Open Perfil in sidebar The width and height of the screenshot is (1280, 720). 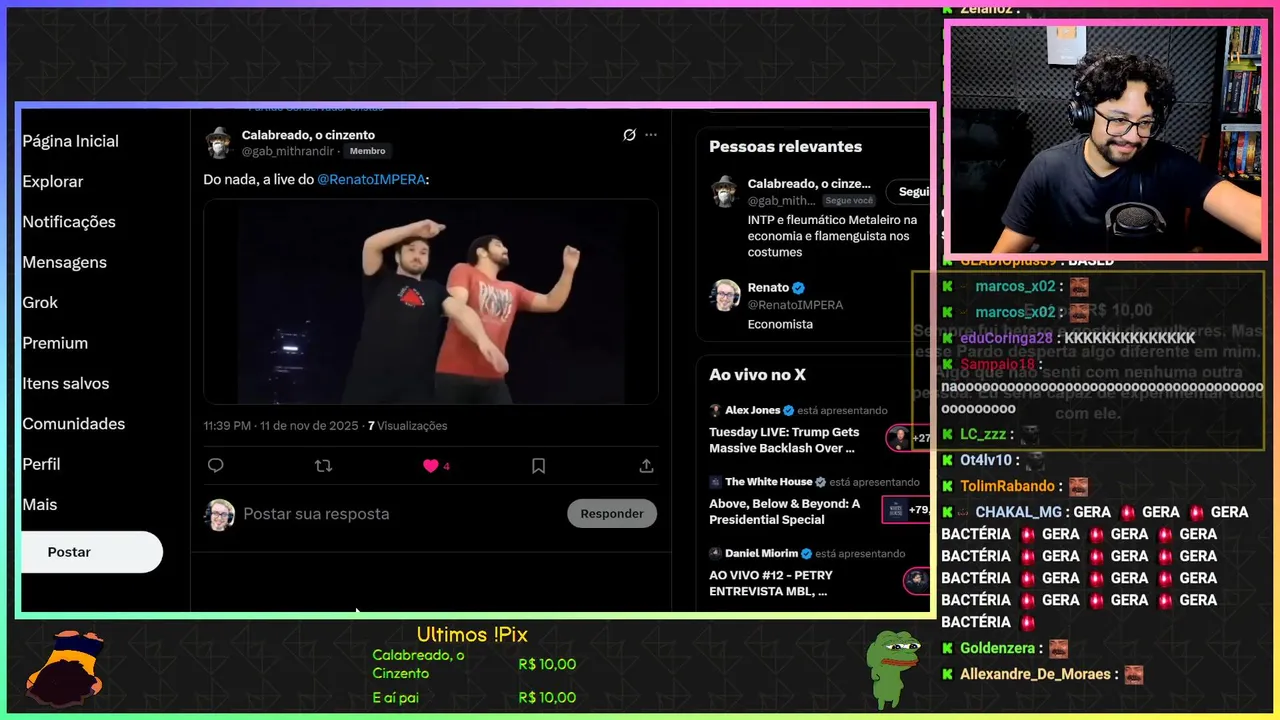pos(41,464)
